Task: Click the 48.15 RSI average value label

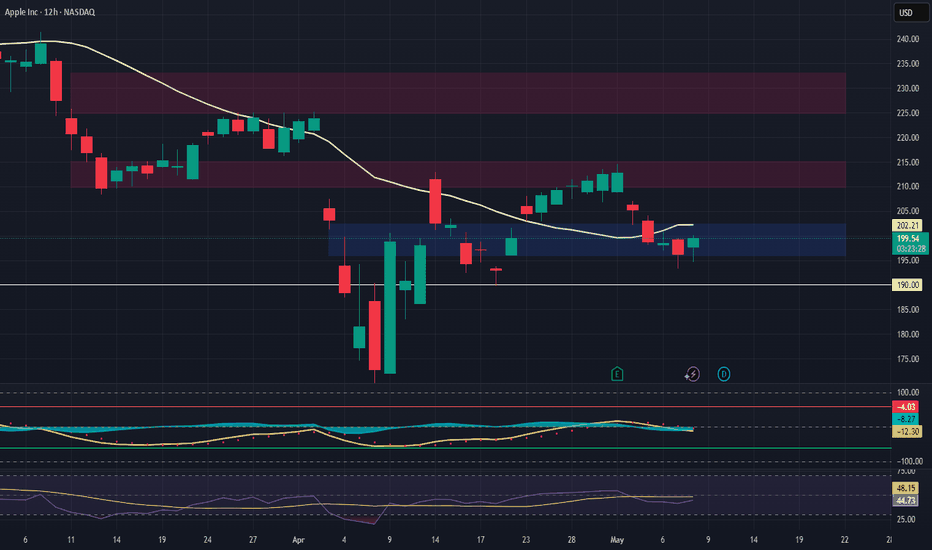Action: [x=905, y=488]
